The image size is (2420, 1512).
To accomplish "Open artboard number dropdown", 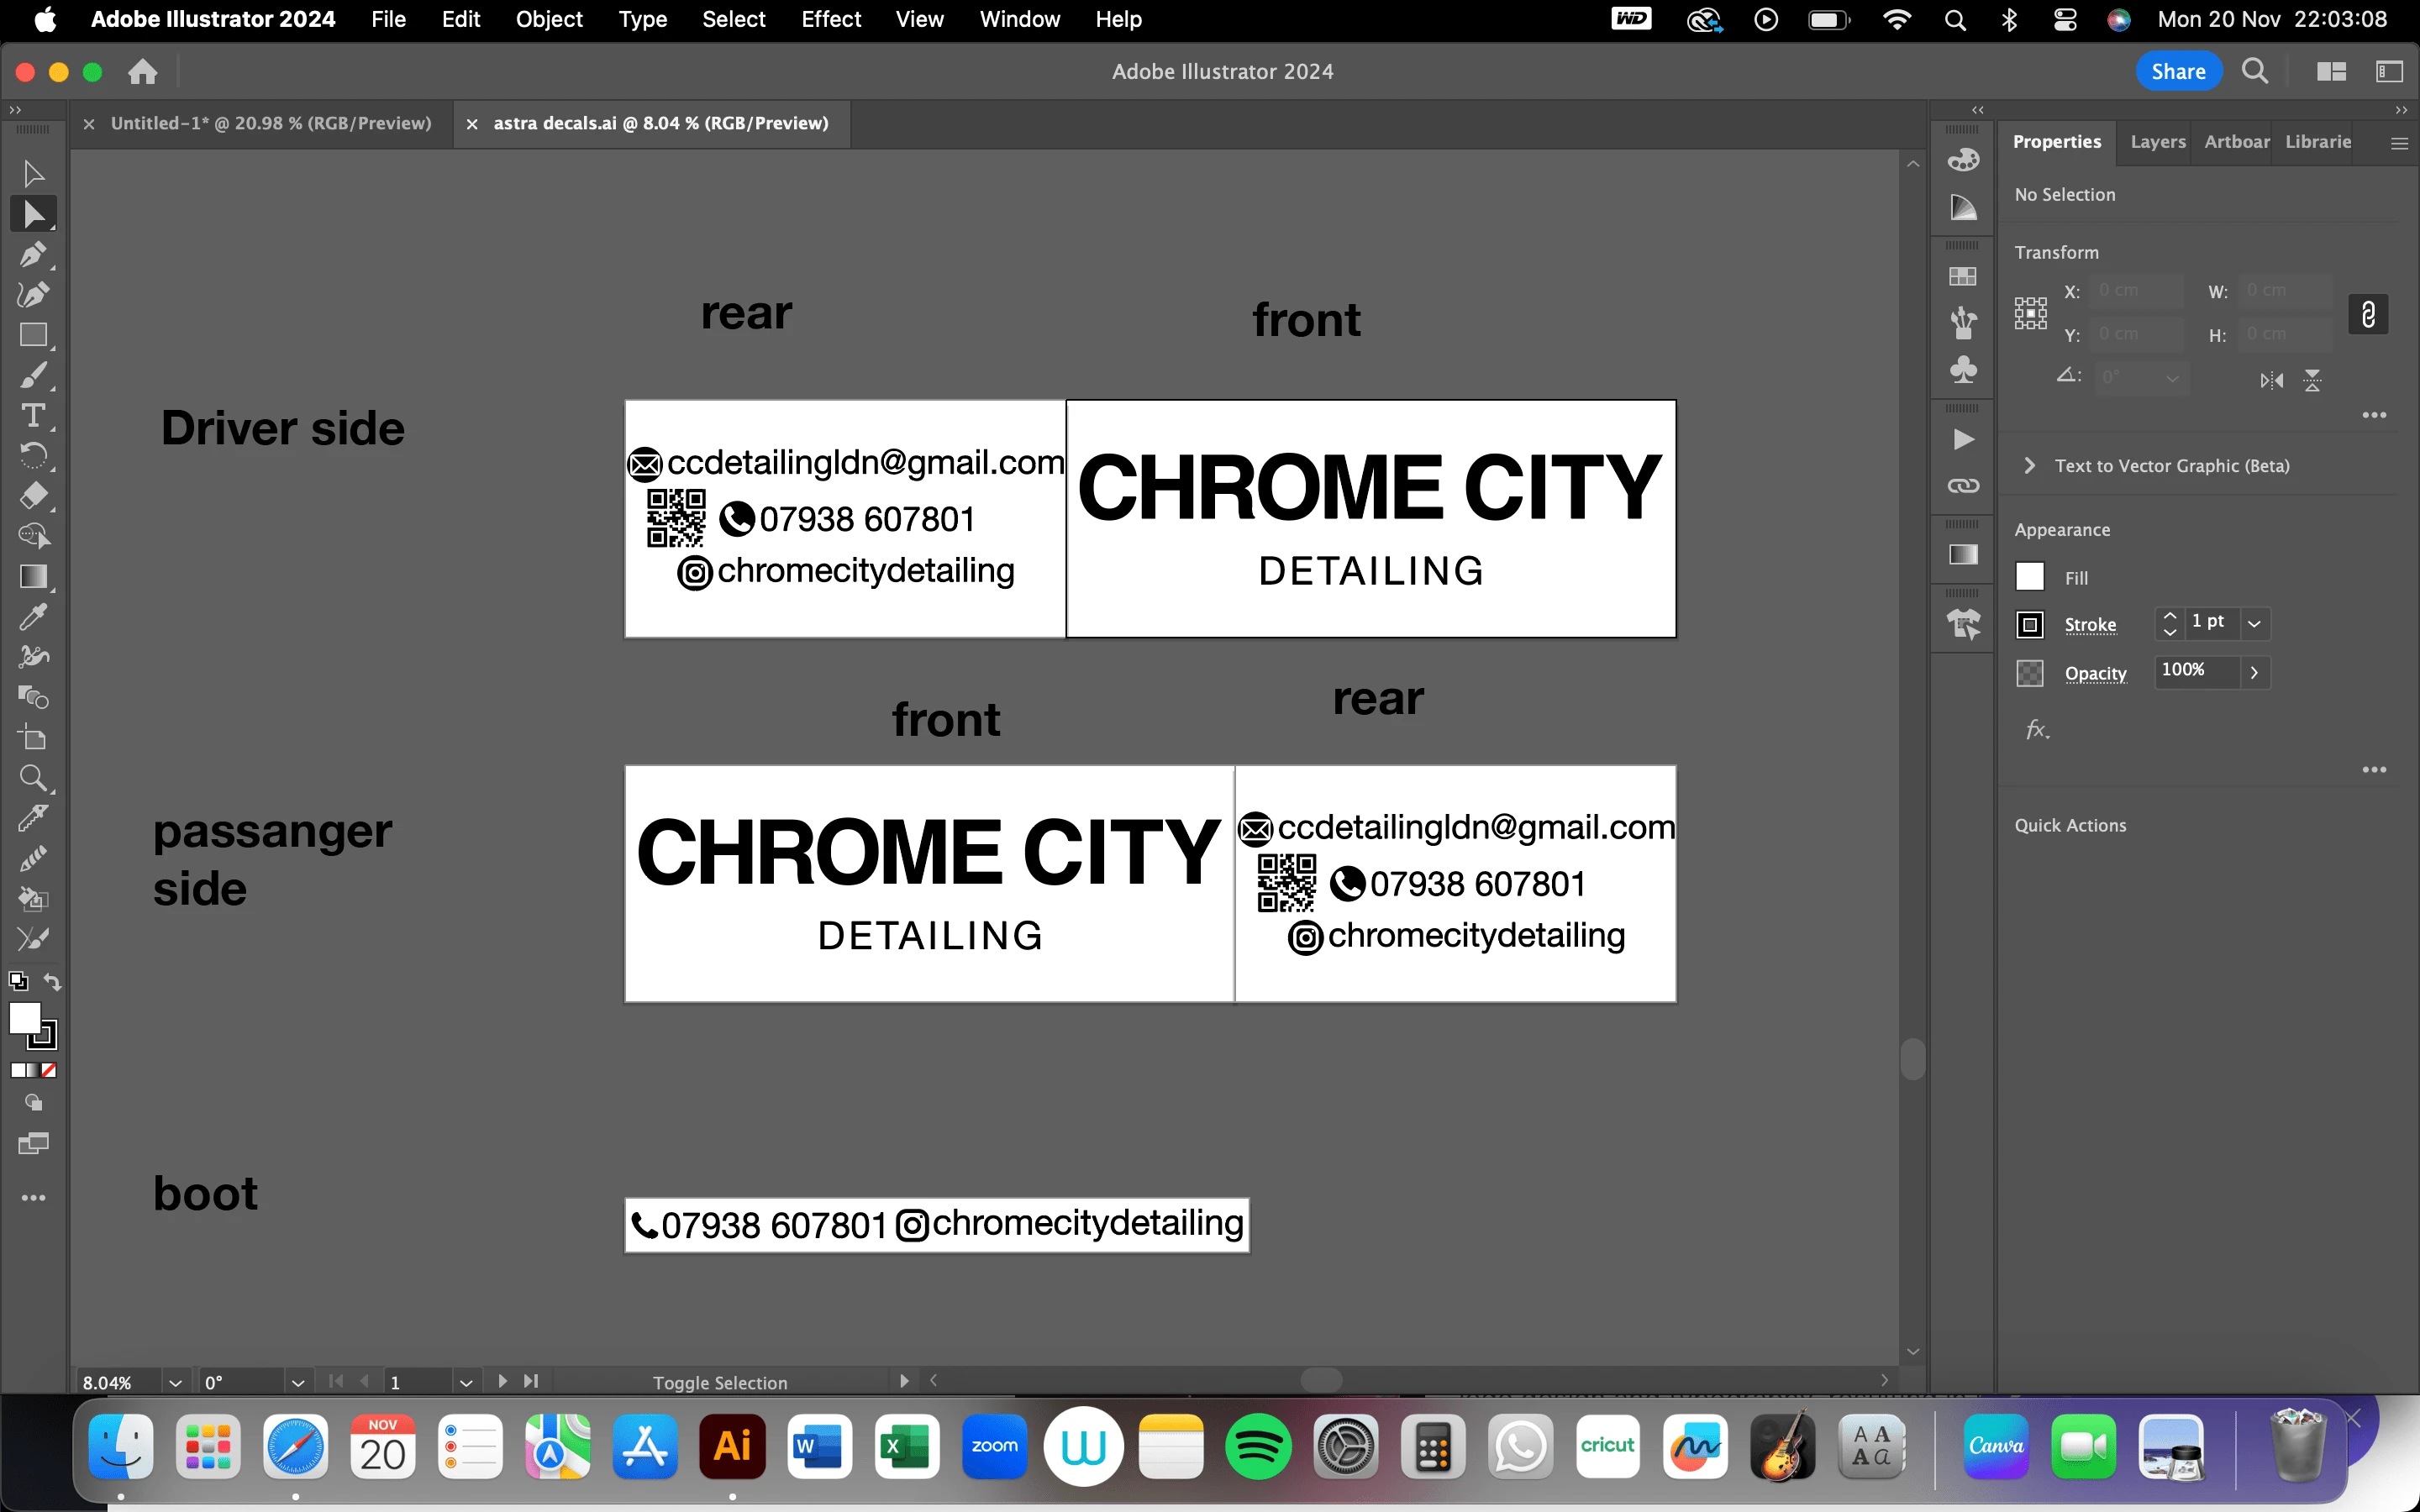I will click(x=466, y=1383).
